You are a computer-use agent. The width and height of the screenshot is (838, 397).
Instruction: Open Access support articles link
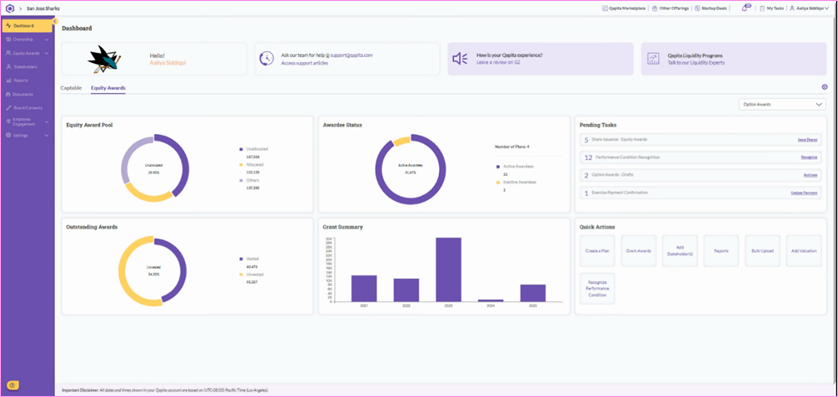tap(305, 63)
